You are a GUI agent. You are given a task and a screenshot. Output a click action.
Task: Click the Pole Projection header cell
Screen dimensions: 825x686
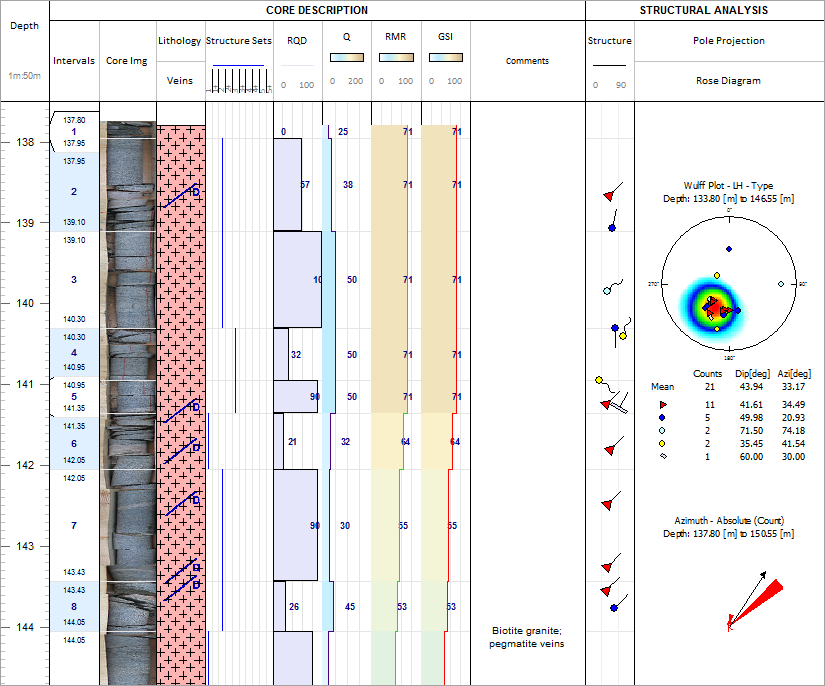(729, 40)
